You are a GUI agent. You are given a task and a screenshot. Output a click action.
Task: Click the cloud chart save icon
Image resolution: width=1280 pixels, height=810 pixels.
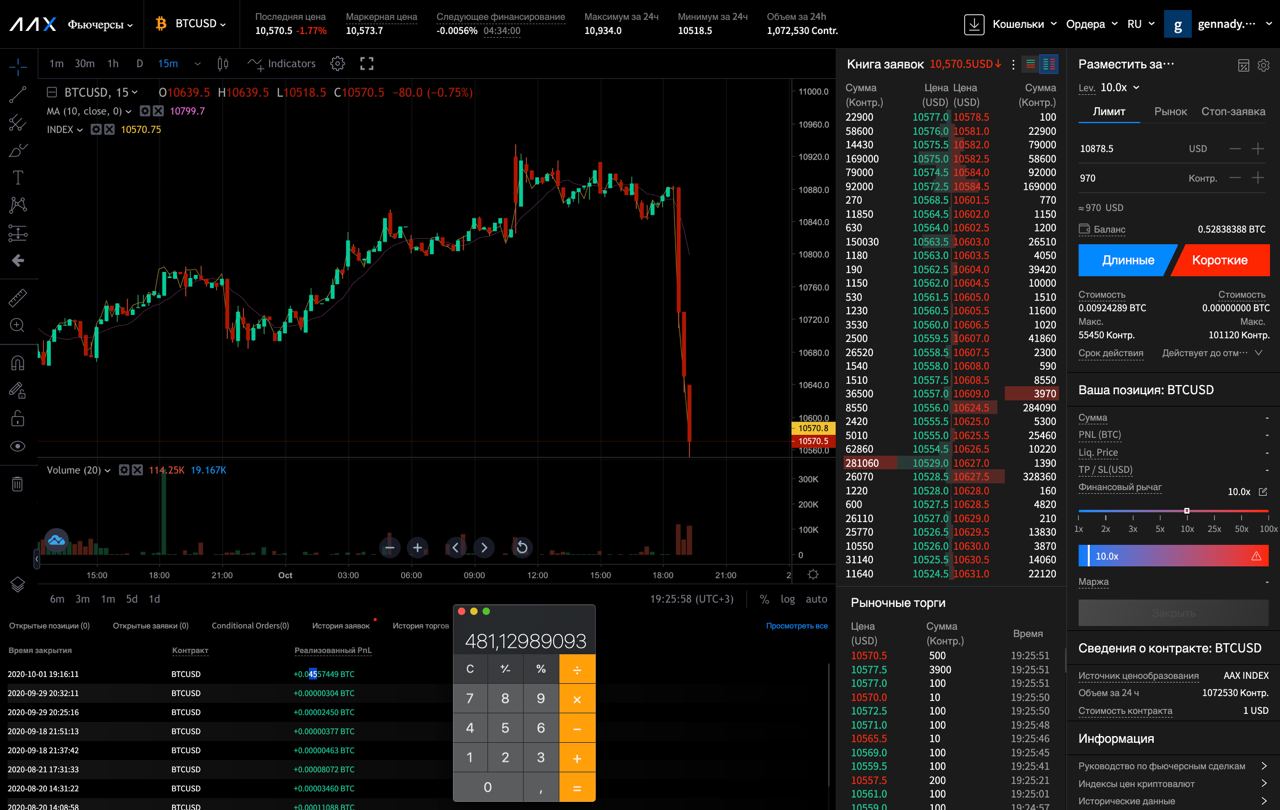57,540
